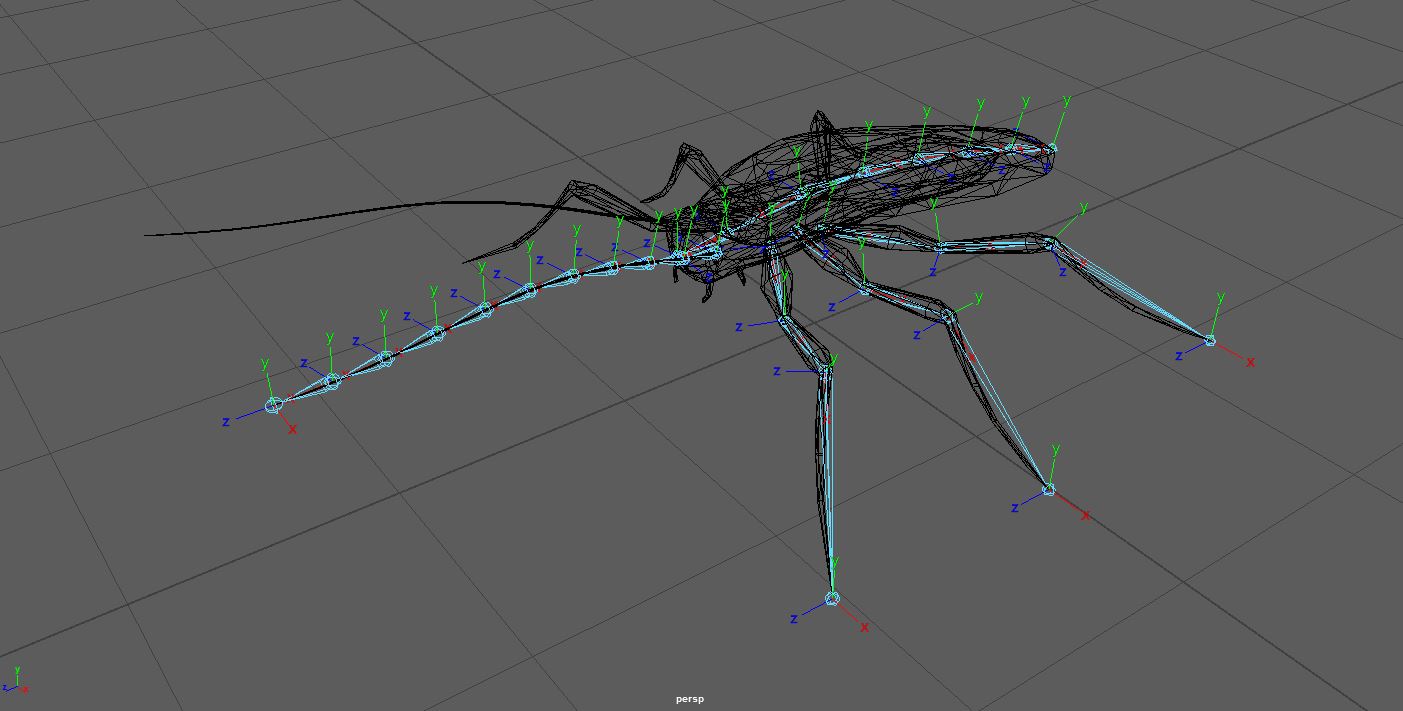Select the second joint from the chain's end
Image resolution: width=1403 pixels, height=711 pixels.
(x=332, y=381)
